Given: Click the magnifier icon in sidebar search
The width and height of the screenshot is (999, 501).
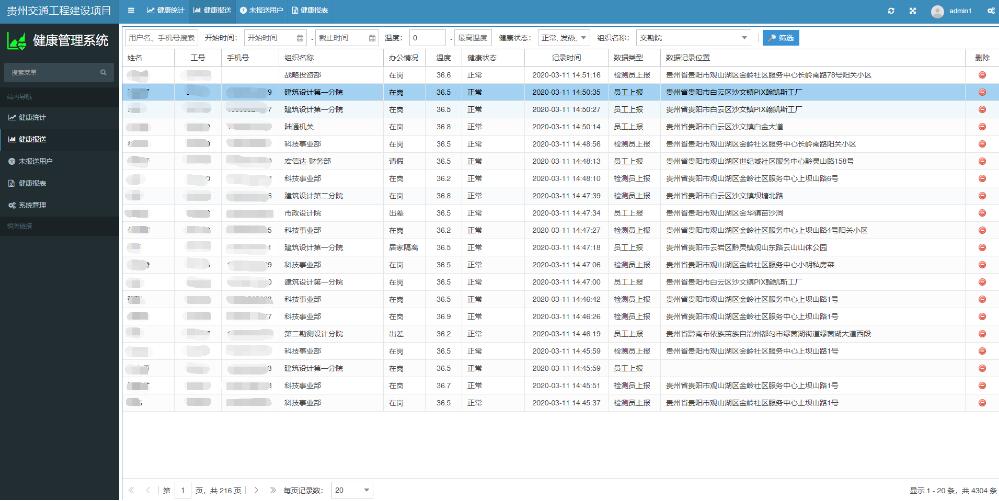Looking at the screenshot, I should click(x=103, y=73).
